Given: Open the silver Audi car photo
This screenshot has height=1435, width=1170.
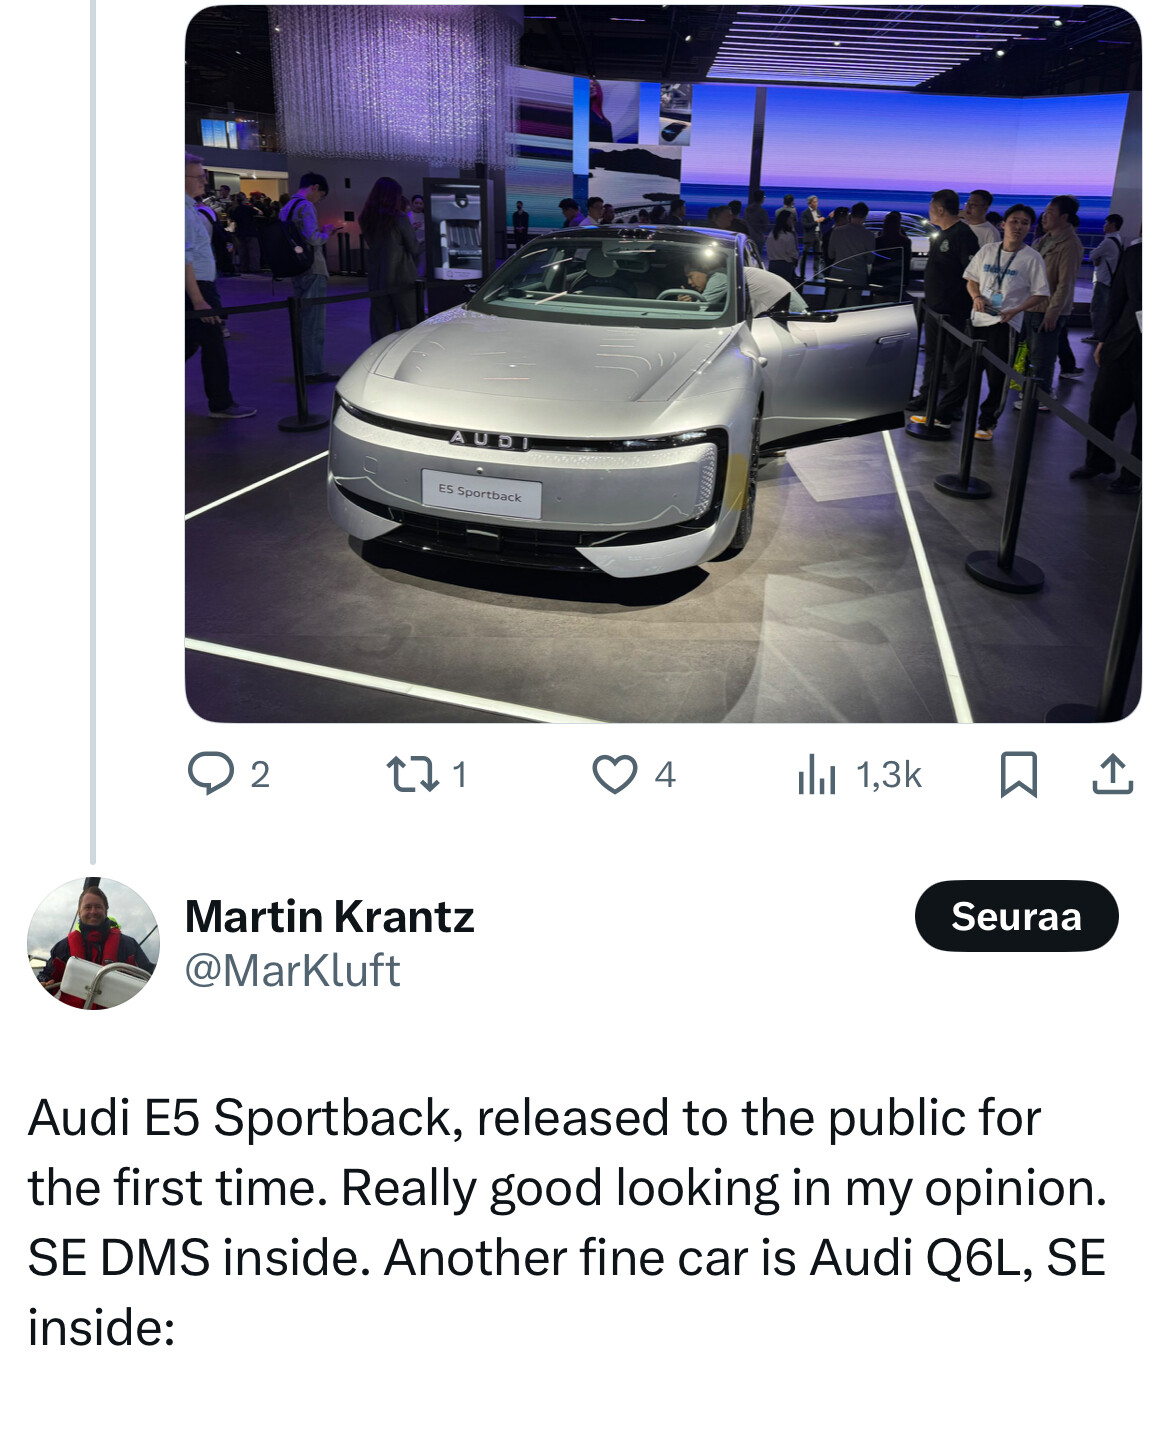Looking at the screenshot, I should pyautogui.click(x=662, y=363).
